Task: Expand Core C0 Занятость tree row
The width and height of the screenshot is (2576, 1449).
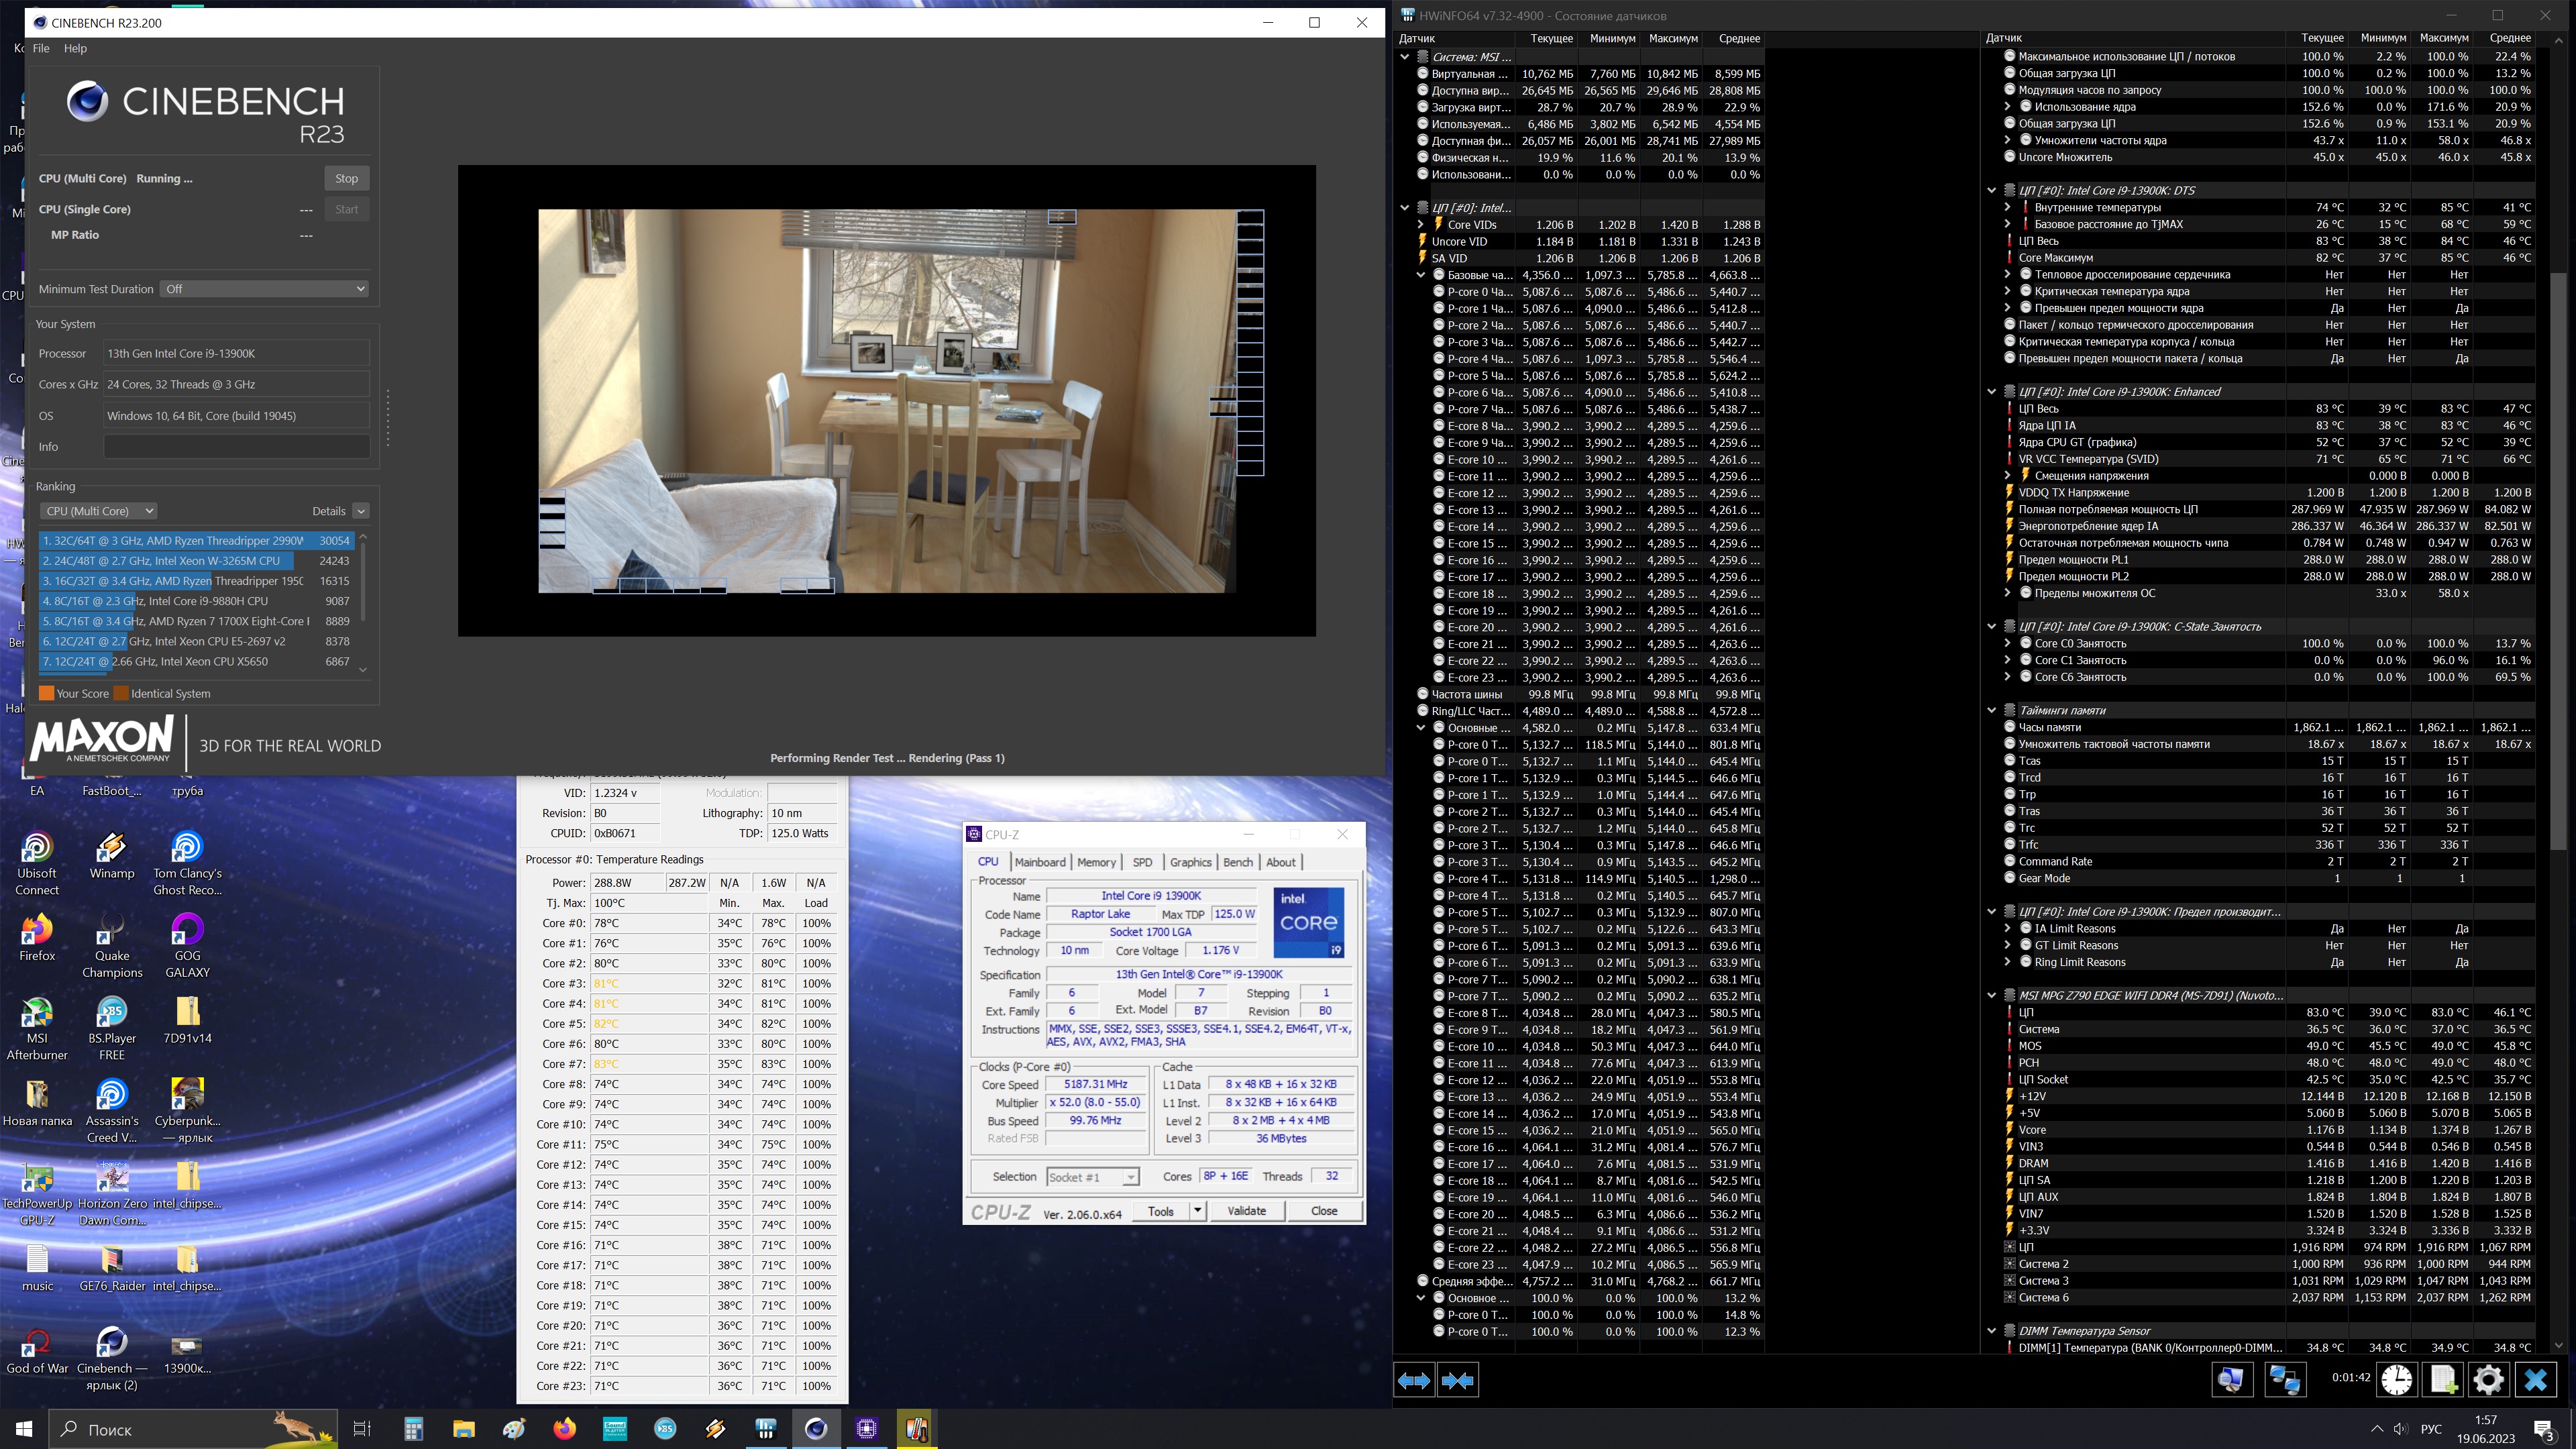Action: pos(2007,644)
